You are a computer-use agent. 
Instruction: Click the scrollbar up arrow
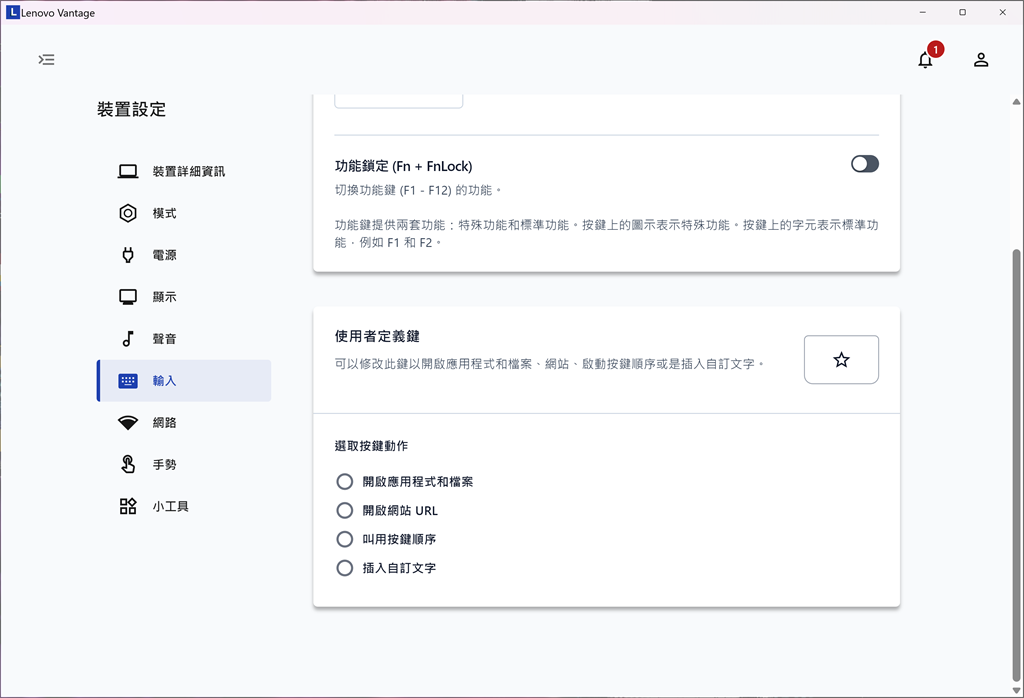[x=1016, y=102]
